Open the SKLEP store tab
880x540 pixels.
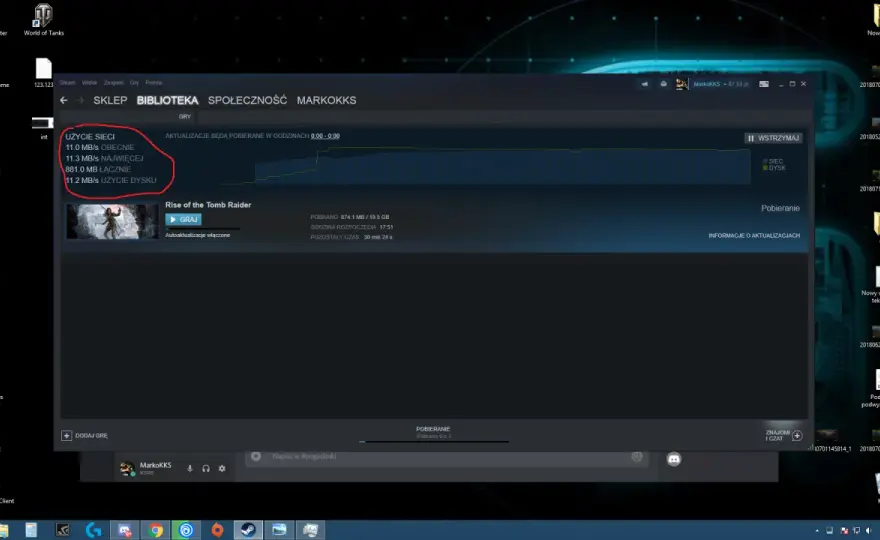tap(110, 100)
